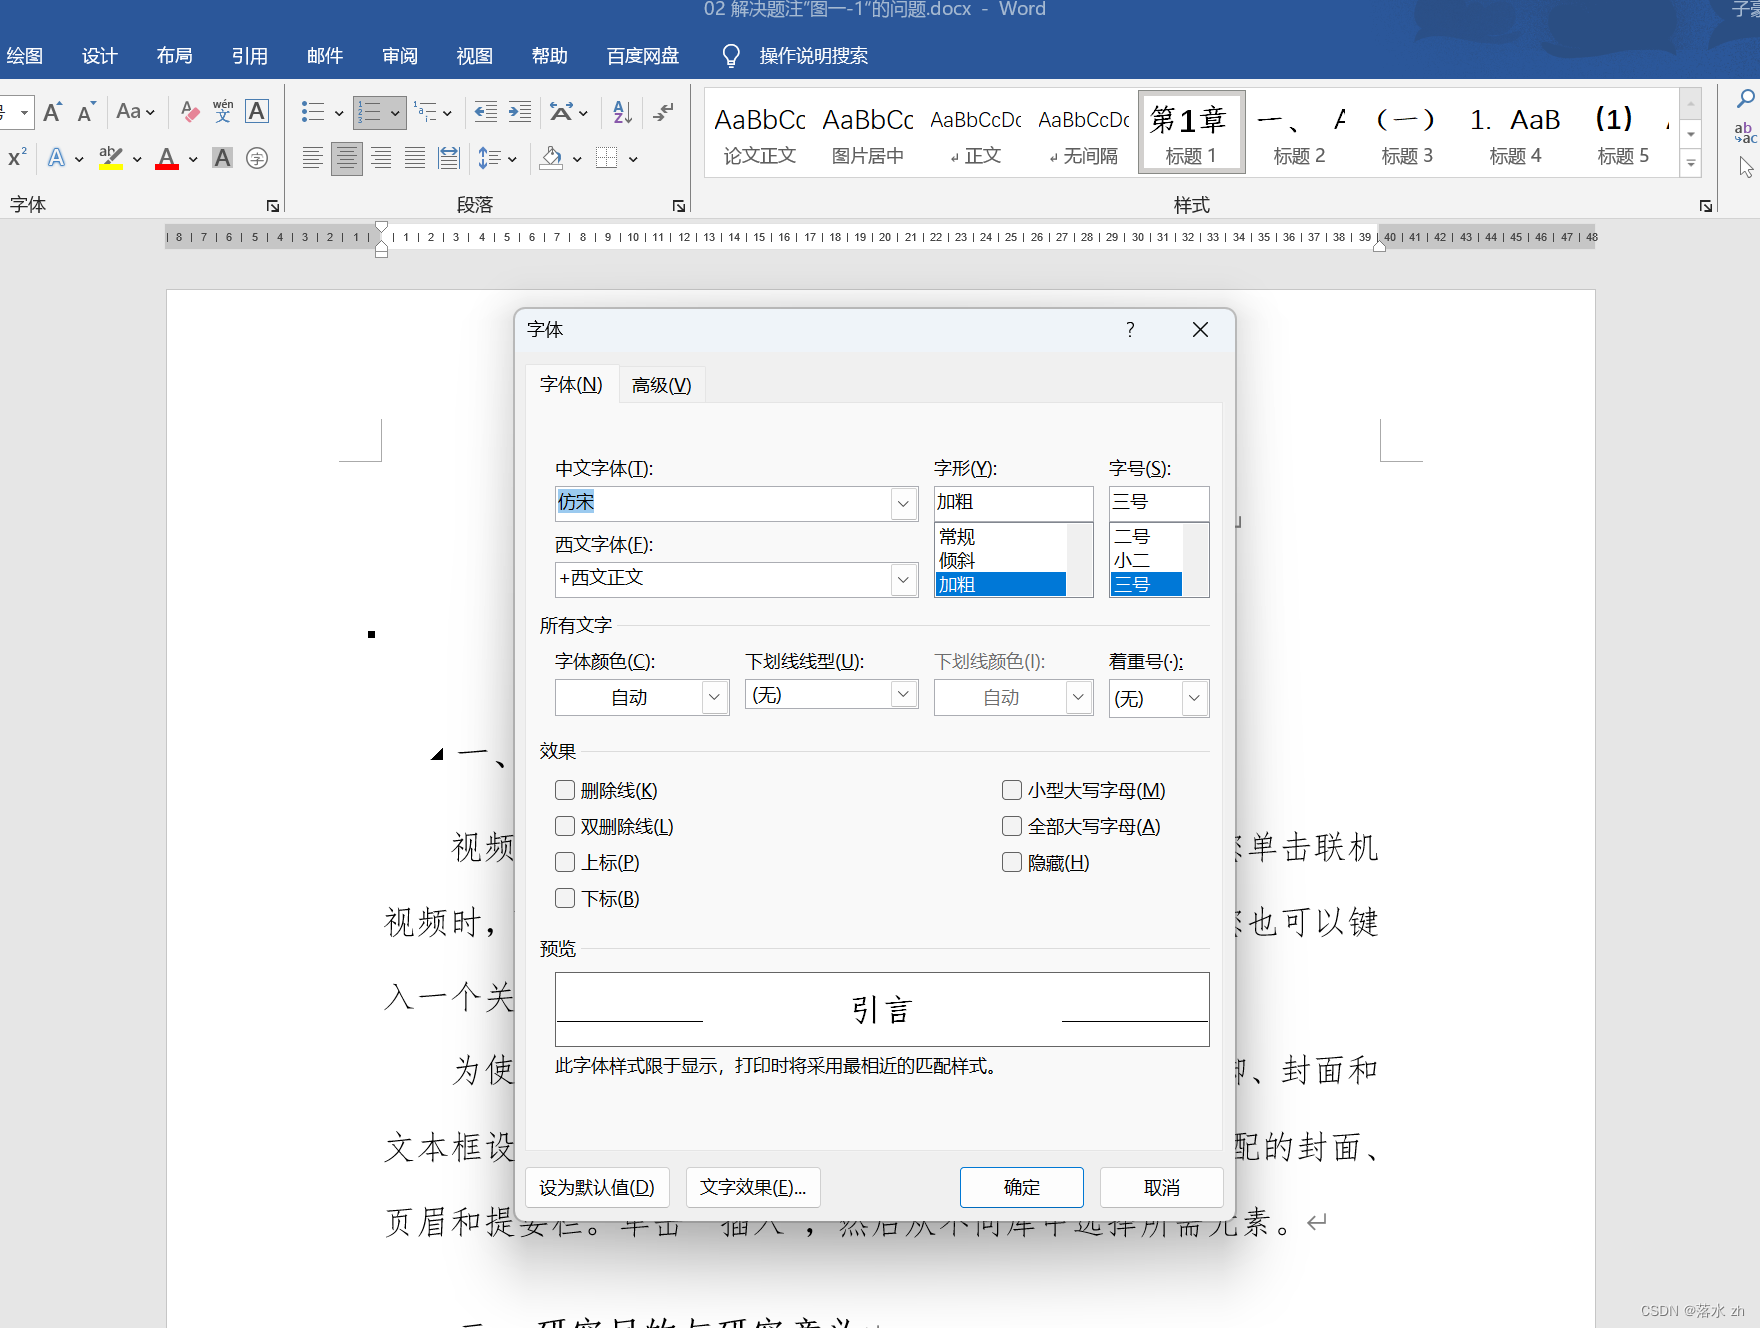Image resolution: width=1760 pixels, height=1328 pixels.
Task: Expand the 西文字体 dropdown
Action: tap(903, 579)
